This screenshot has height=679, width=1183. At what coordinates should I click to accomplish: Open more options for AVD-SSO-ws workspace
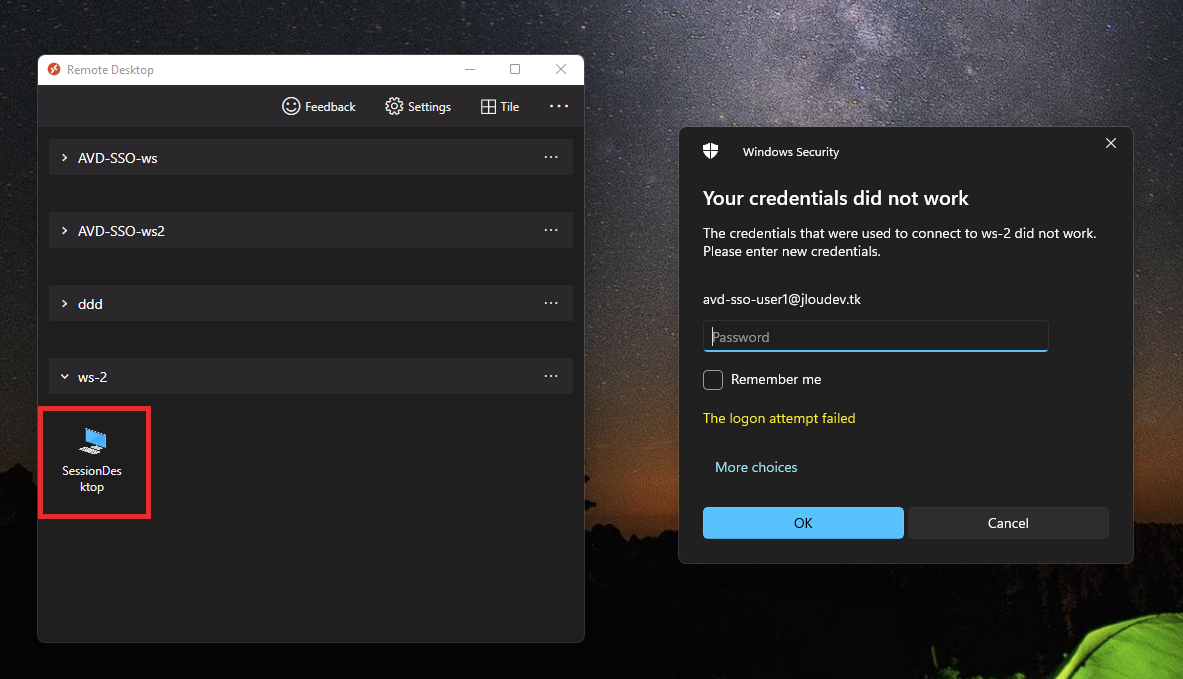click(551, 157)
